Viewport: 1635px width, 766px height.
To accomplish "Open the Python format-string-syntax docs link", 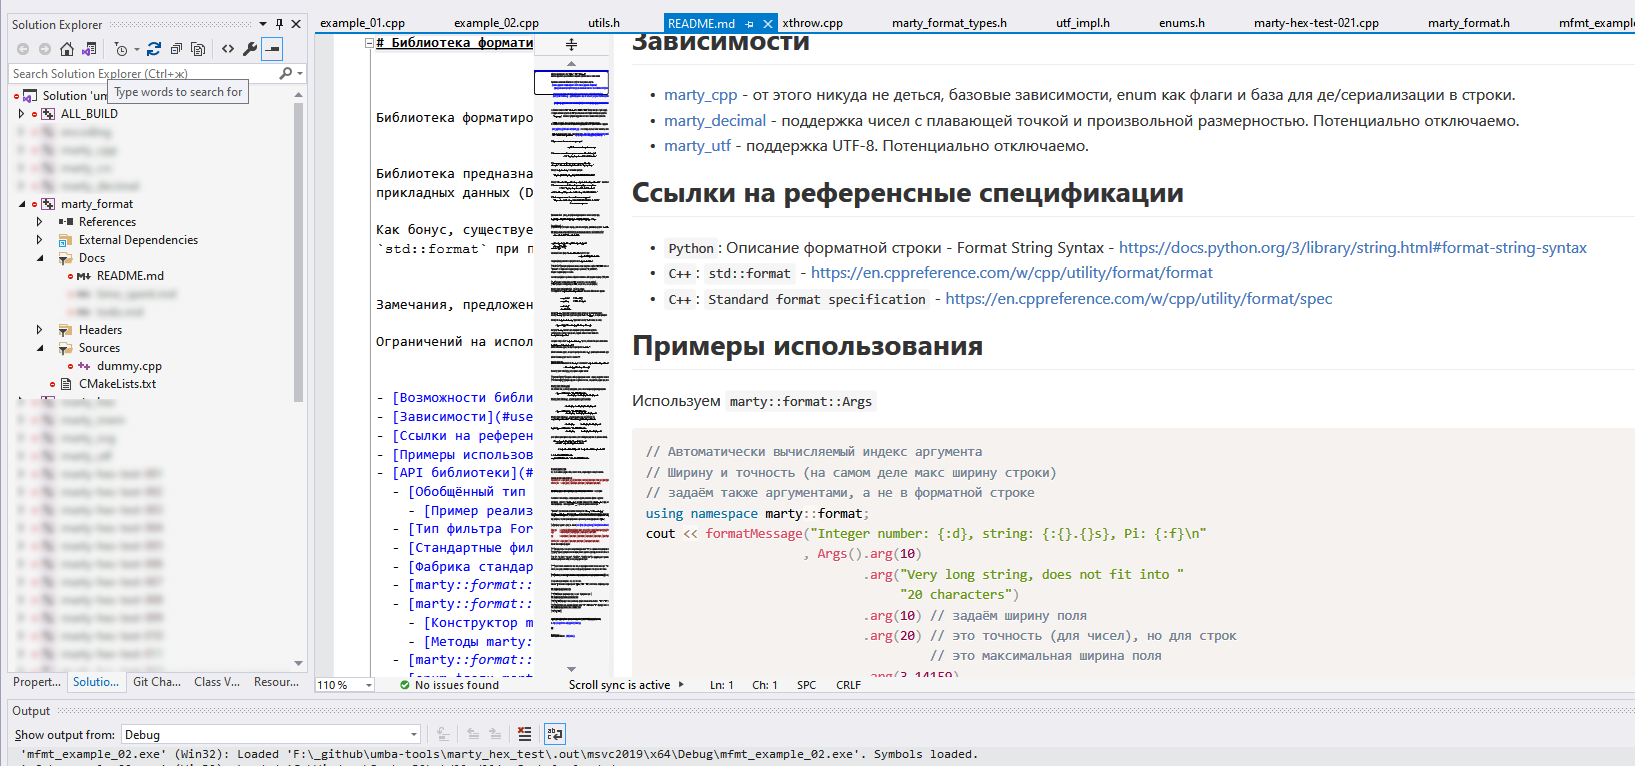I will pyautogui.click(x=1352, y=248).
